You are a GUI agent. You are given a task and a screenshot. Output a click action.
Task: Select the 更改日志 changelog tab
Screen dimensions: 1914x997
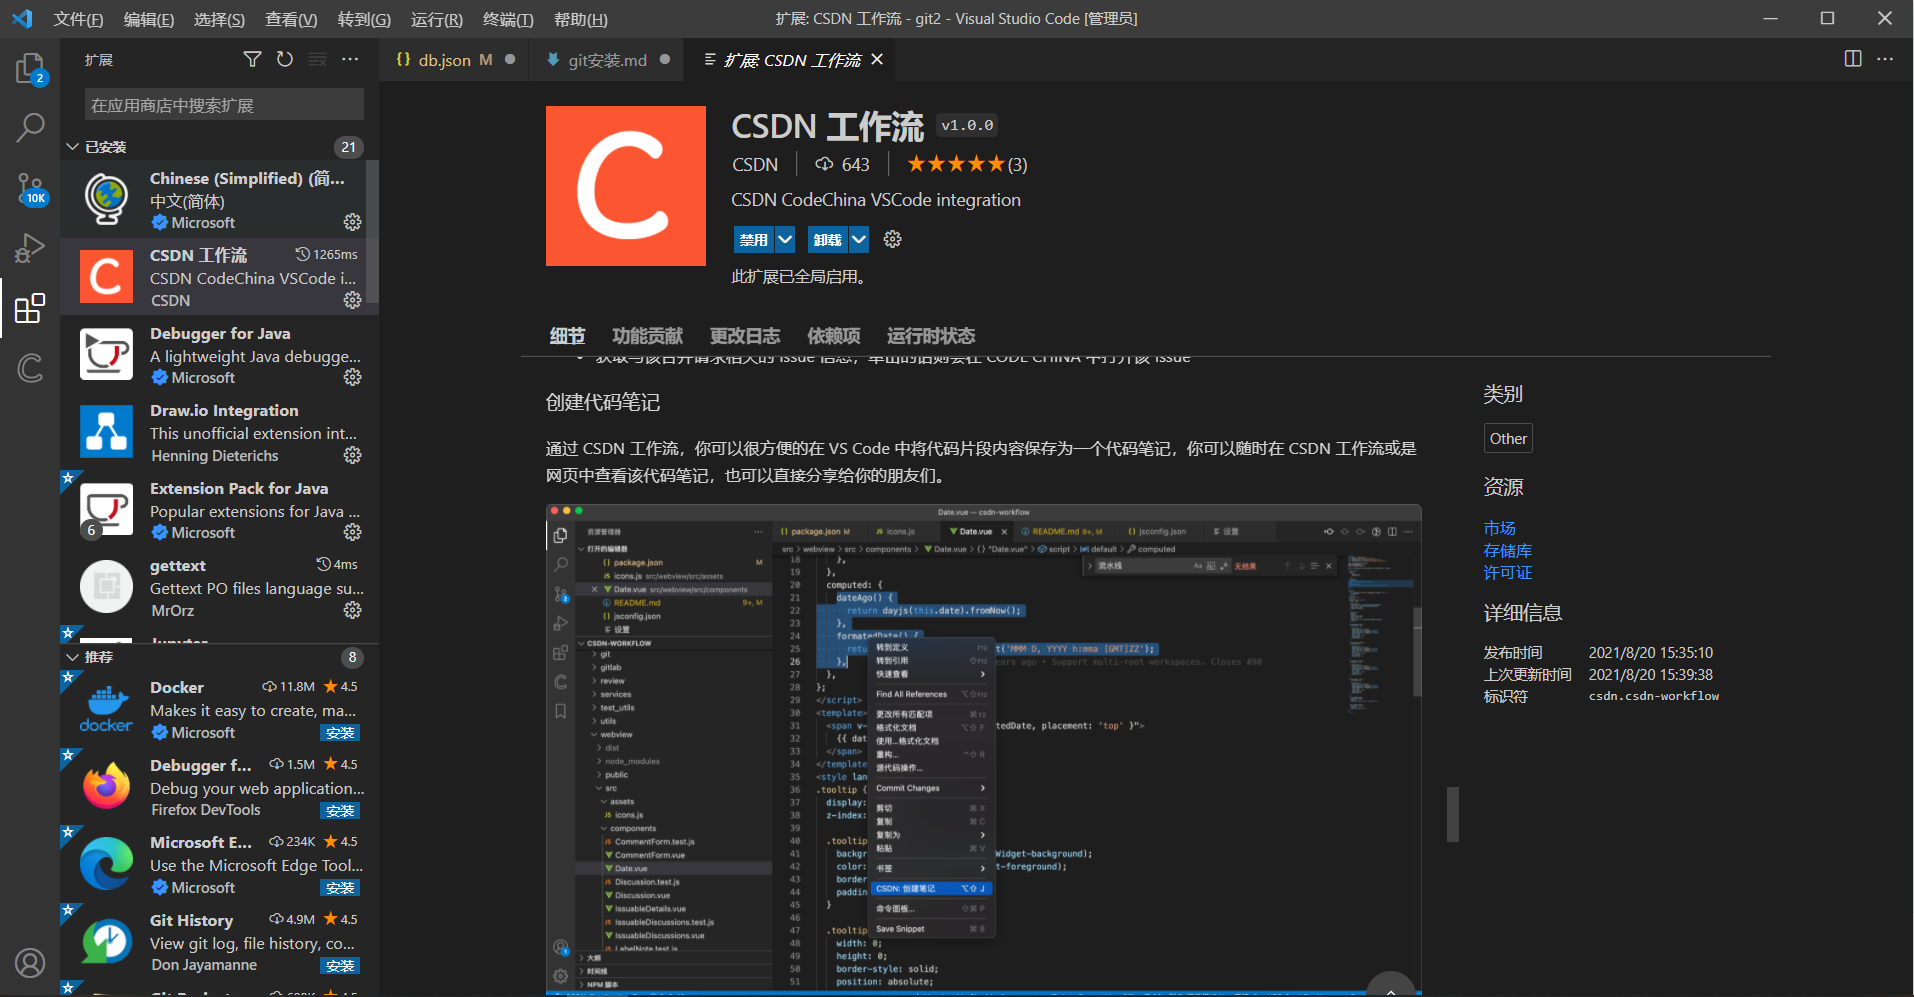(744, 336)
